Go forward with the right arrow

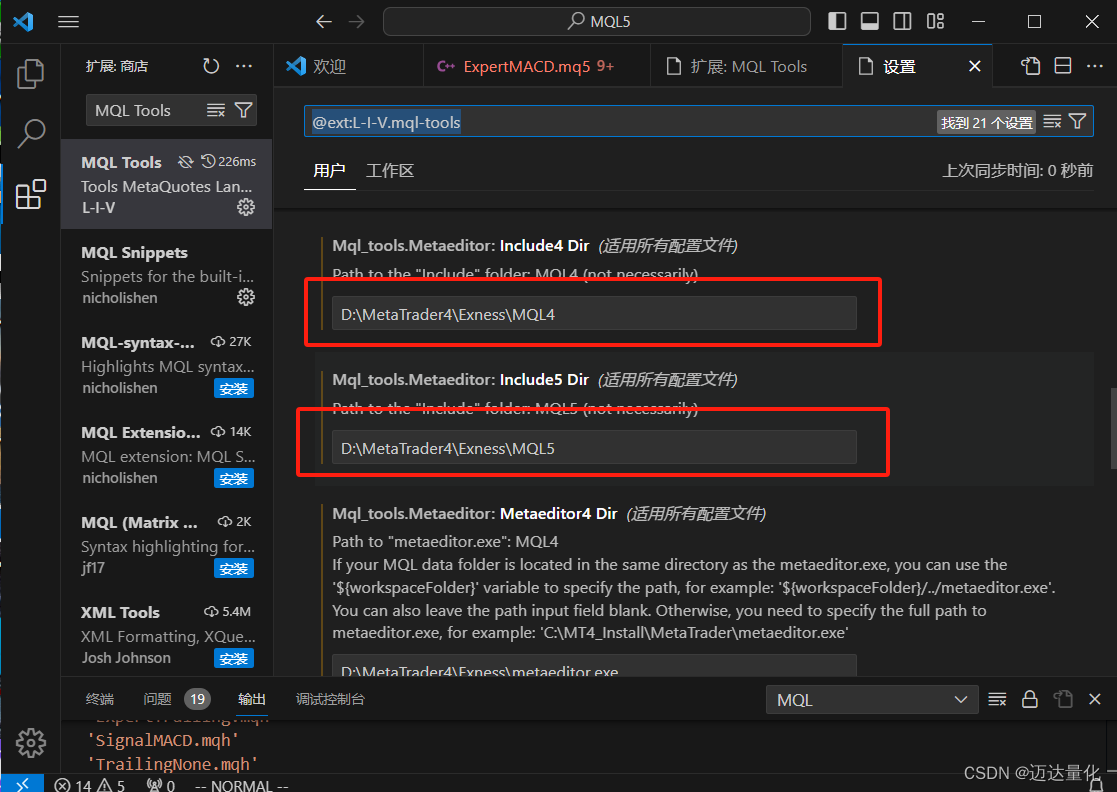click(x=357, y=21)
